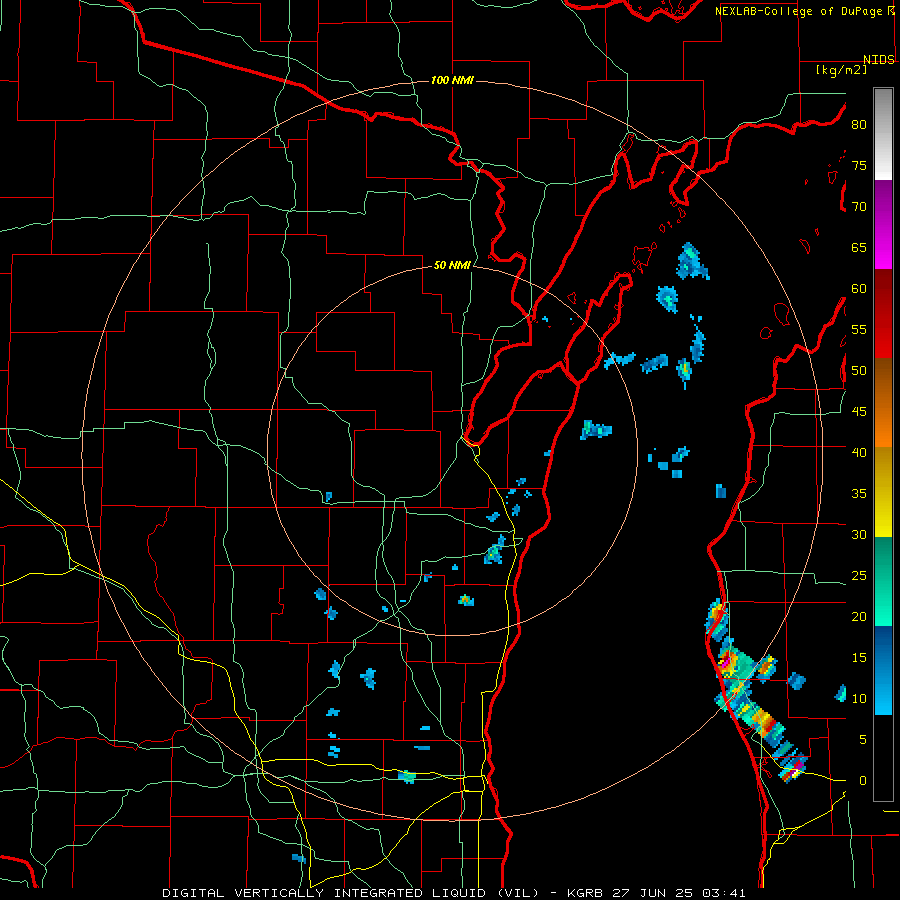The image size is (900, 900).
Task: Click the 20 value on the color scale
Action: pyautogui.click(x=859, y=617)
